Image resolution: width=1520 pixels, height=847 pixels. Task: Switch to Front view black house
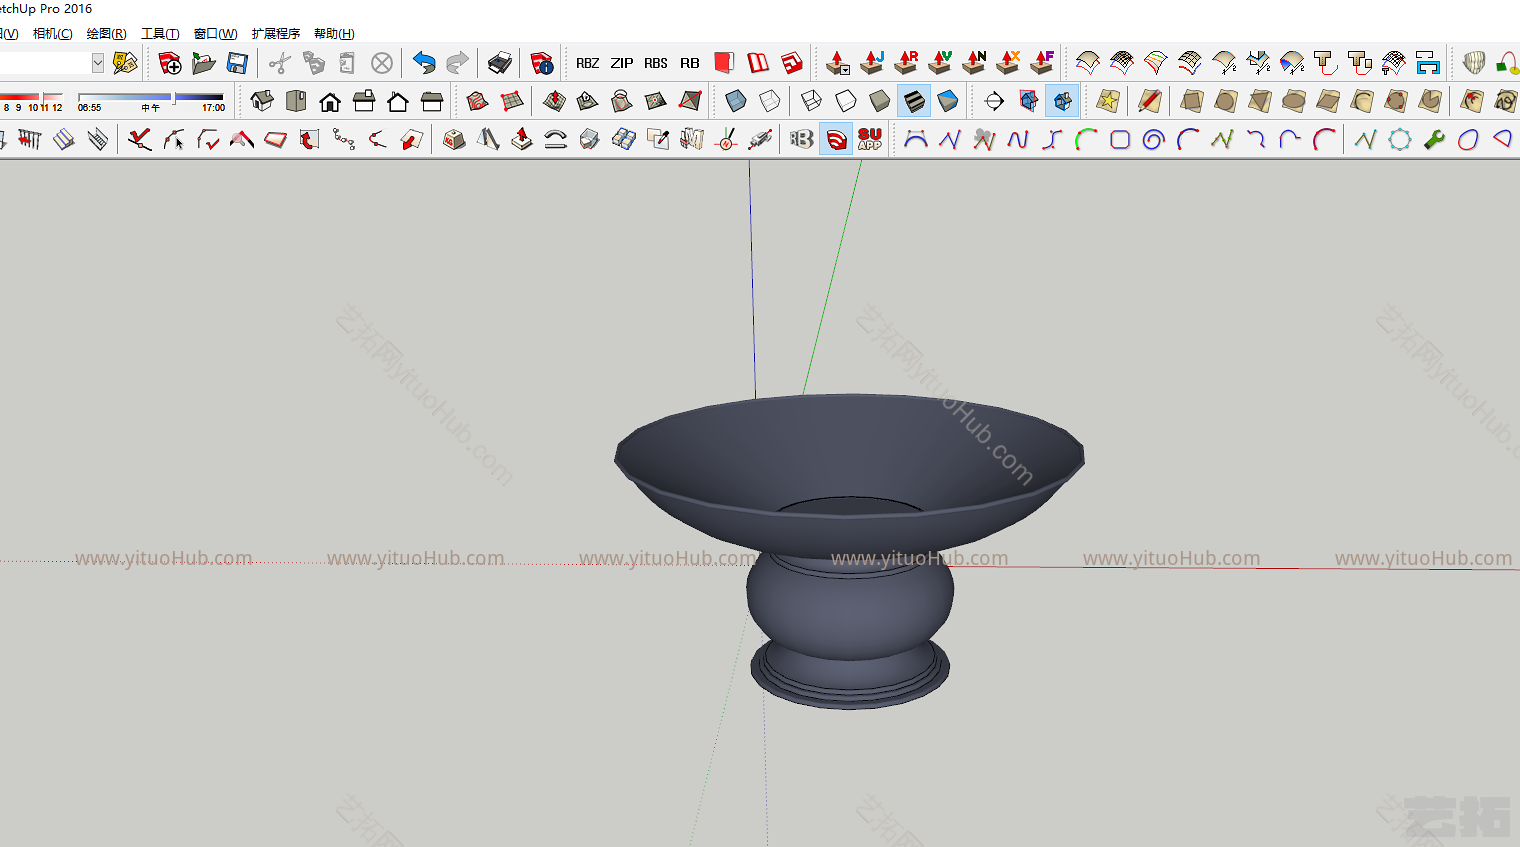pos(330,101)
